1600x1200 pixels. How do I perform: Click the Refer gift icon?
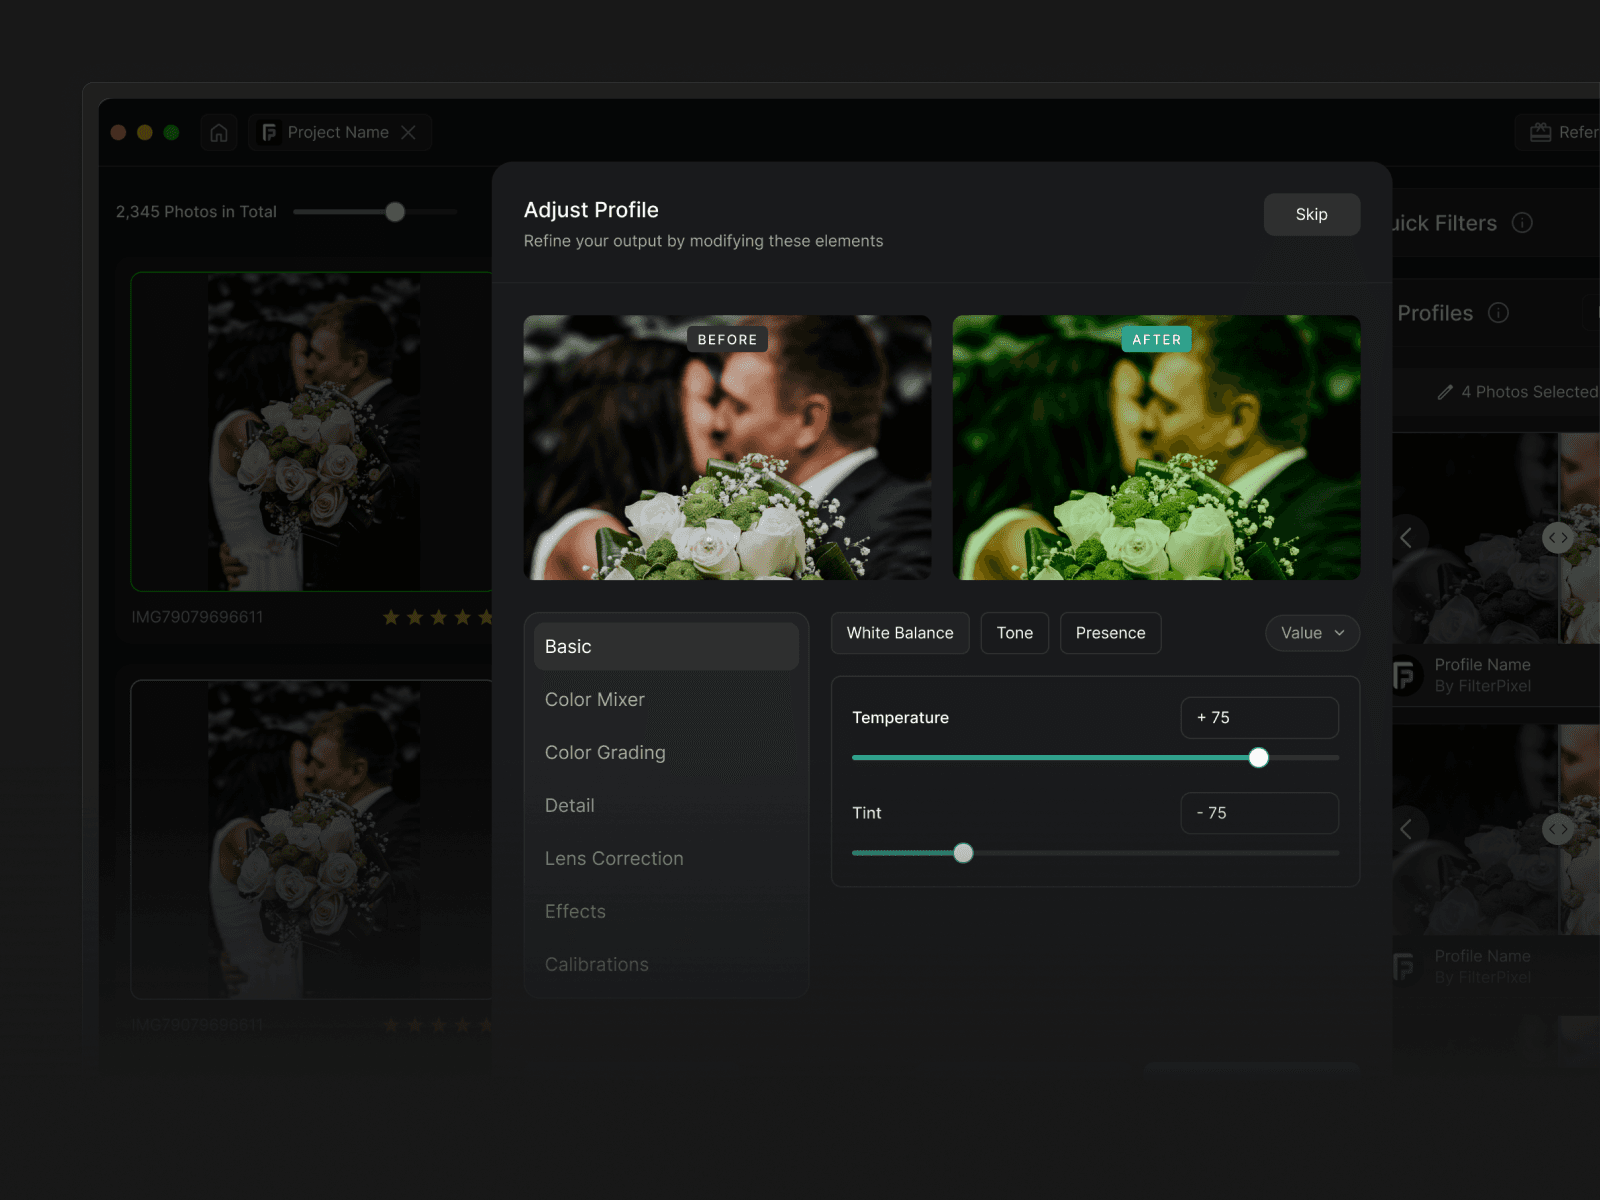pos(1540,132)
